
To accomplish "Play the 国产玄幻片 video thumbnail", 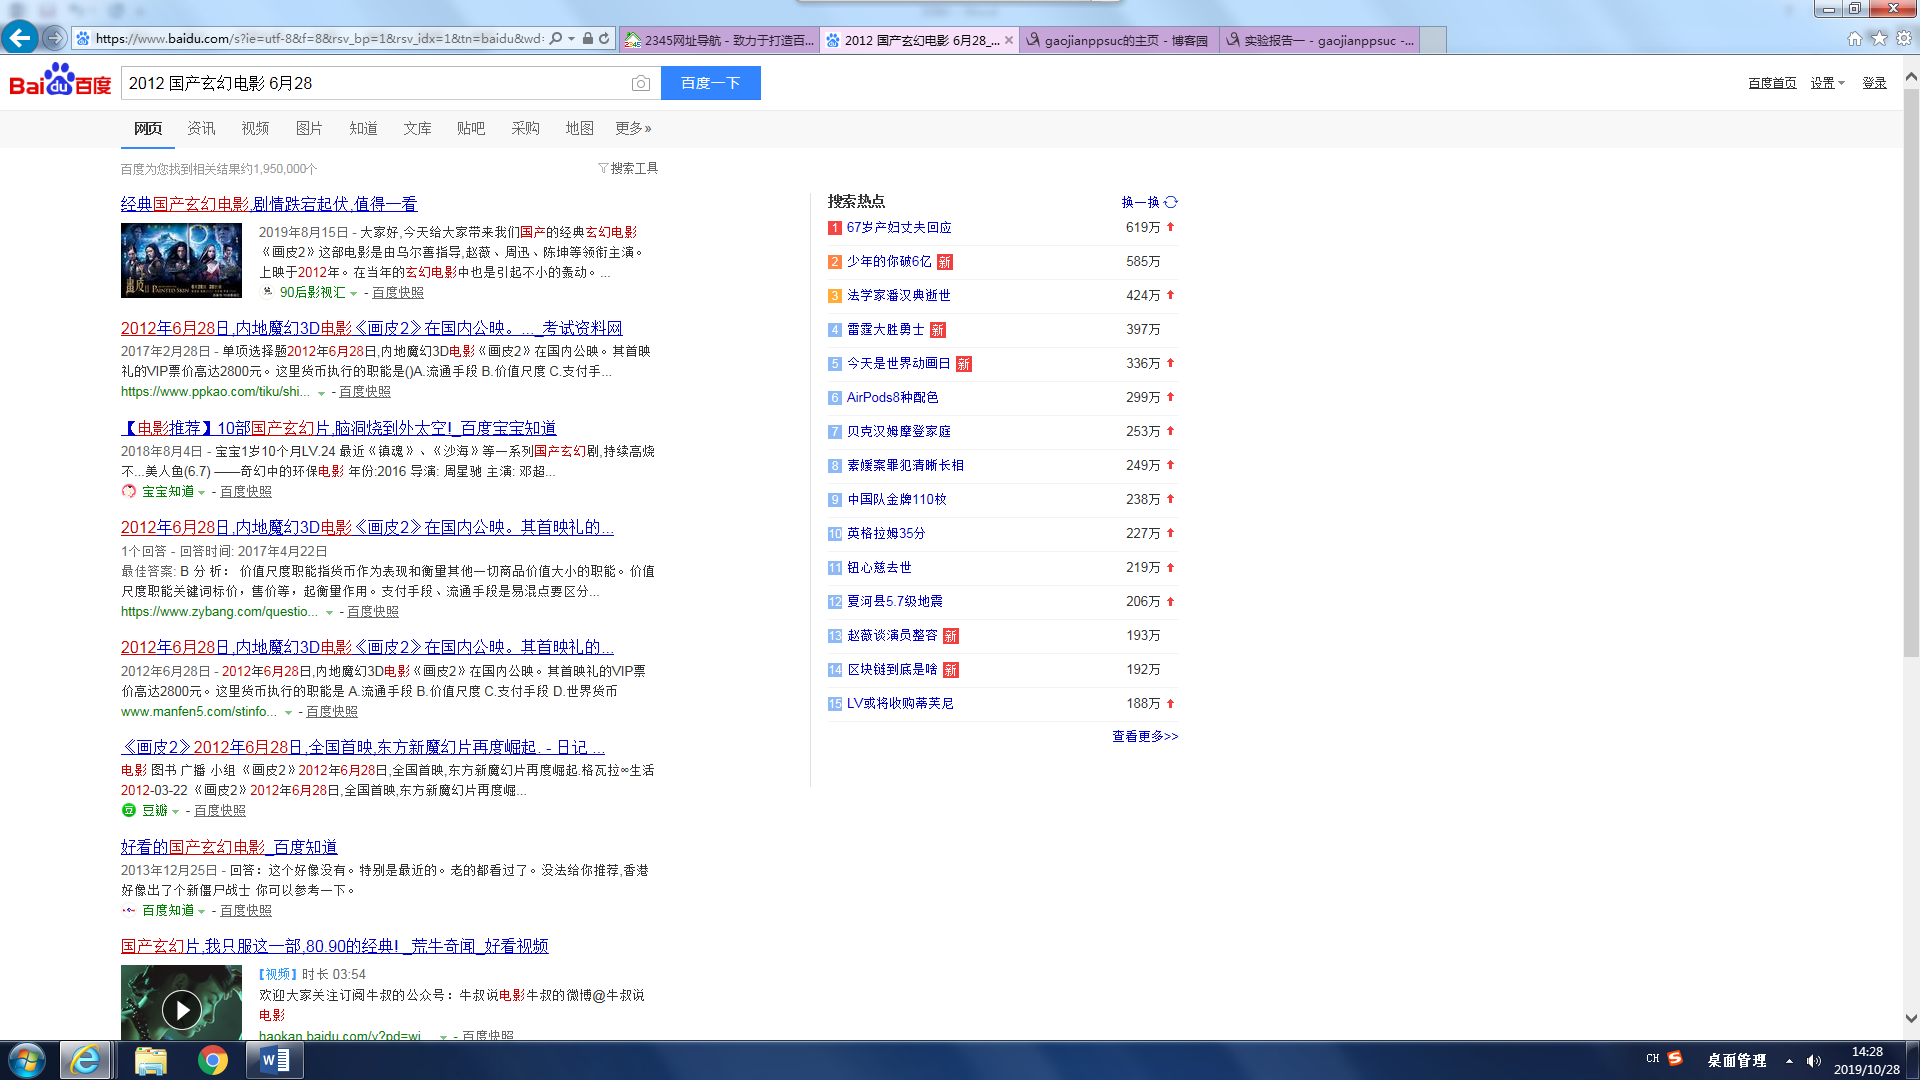I will coord(181,1009).
